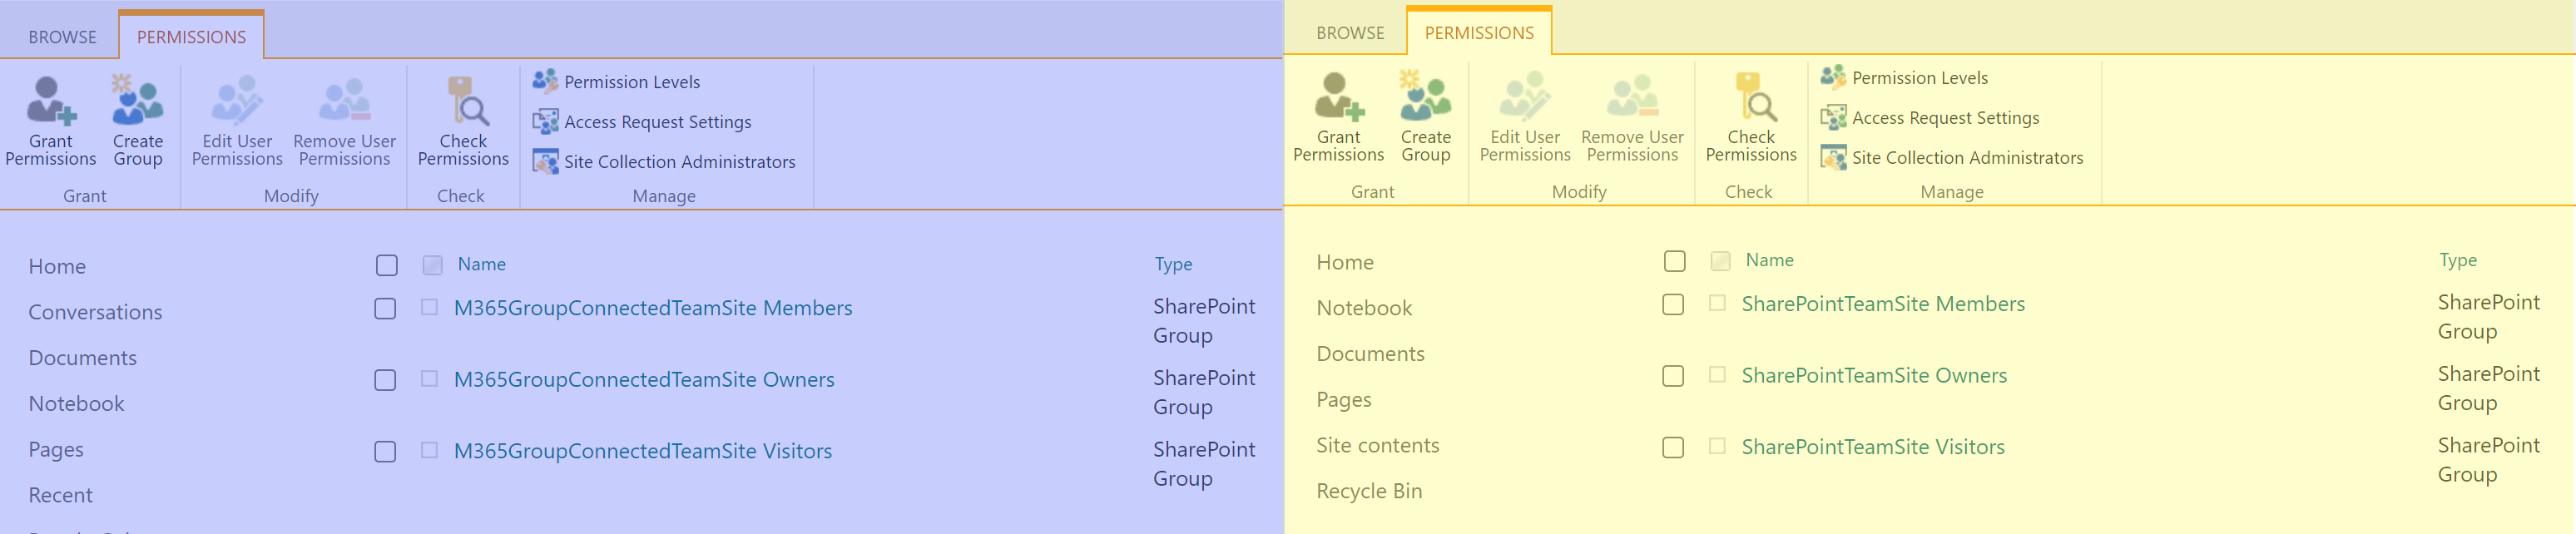Image resolution: width=2576 pixels, height=534 pixels.
Task: Select PERMISSIONS tab in yellow right panel
Action: tap(1478, 33)
